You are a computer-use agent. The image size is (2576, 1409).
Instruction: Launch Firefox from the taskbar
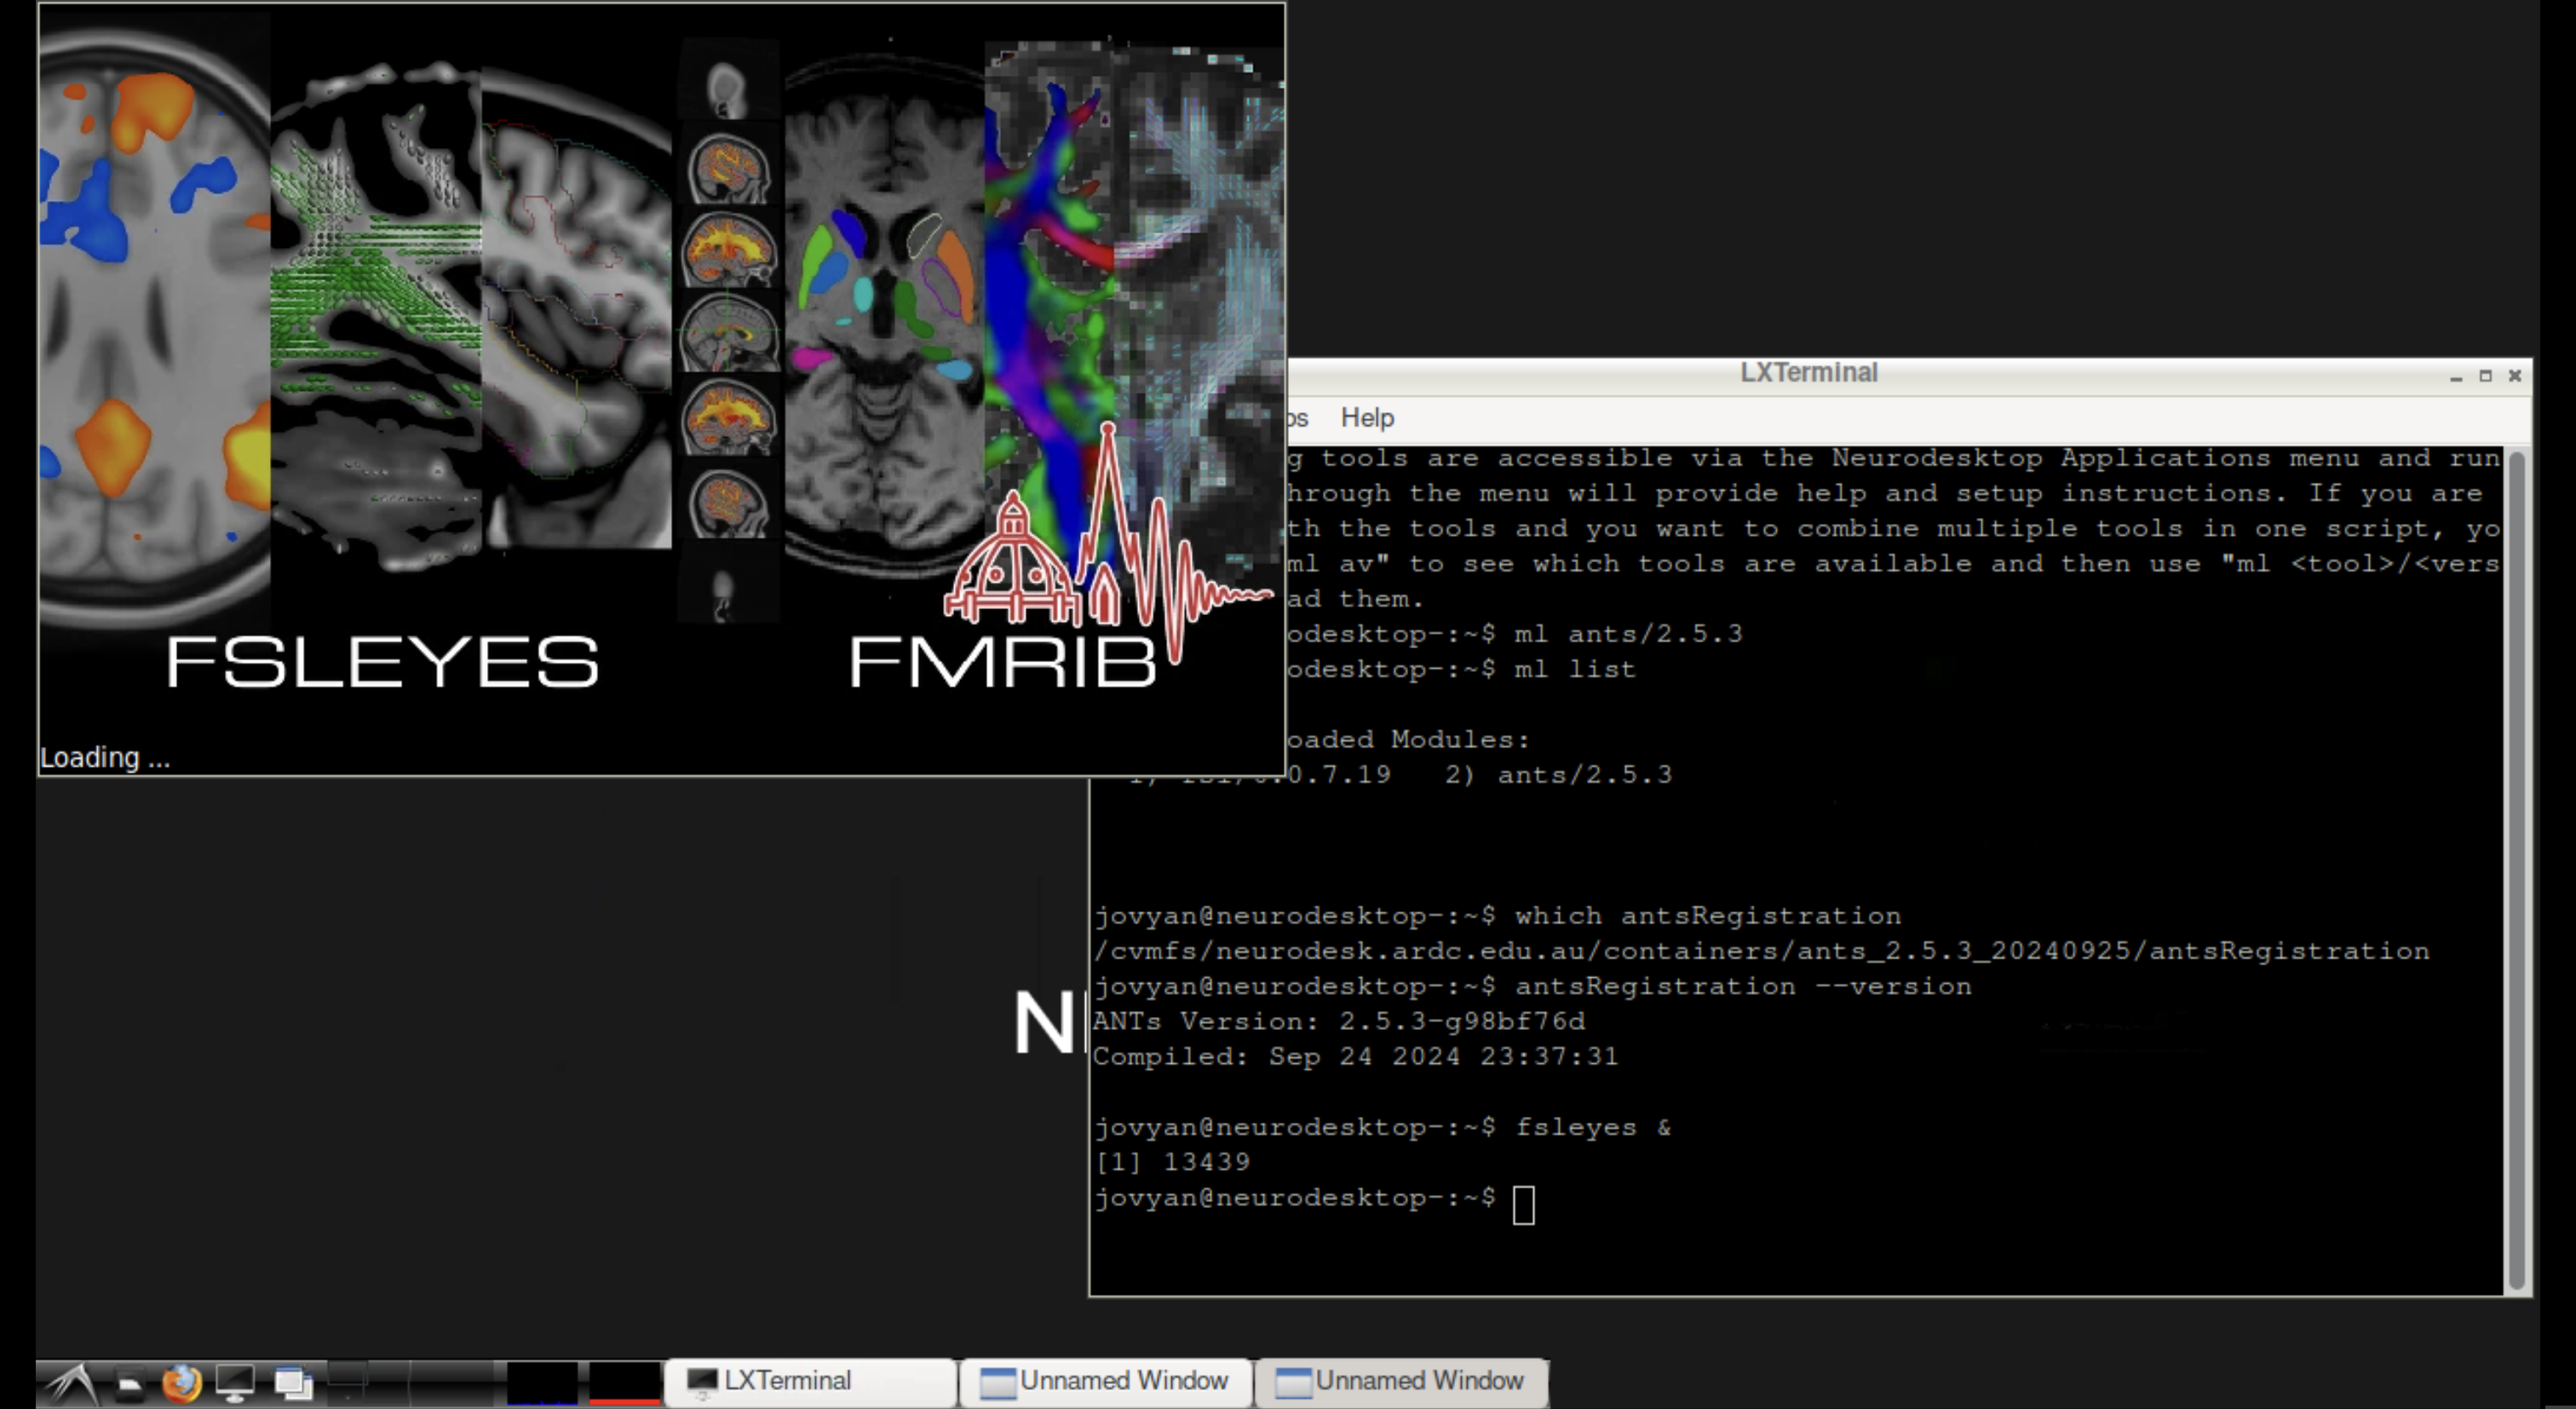tap(182, 1384)
